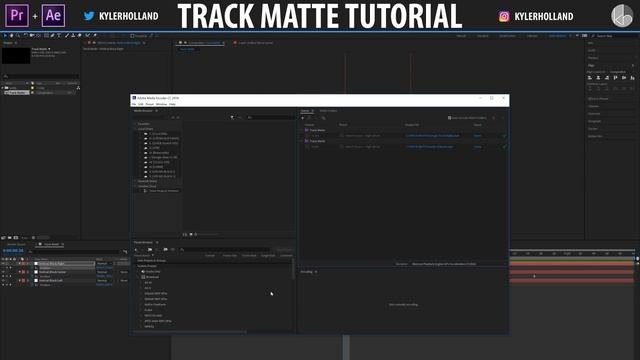Click Create New Preset Group folder icon
This screenshot has height=360, width=640.
click(x=150, y=249)
